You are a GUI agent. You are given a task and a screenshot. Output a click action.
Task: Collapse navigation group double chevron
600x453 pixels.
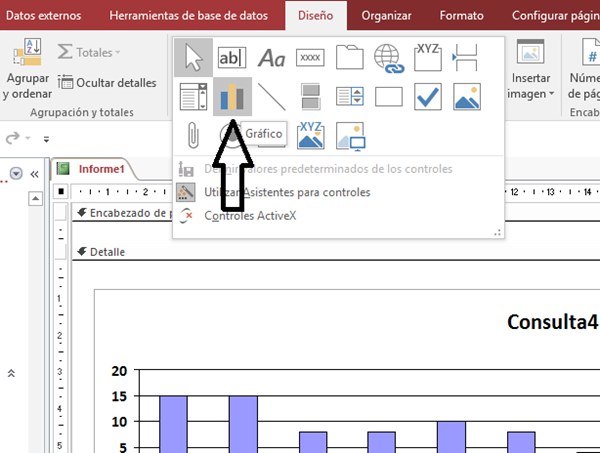(11, 373)
